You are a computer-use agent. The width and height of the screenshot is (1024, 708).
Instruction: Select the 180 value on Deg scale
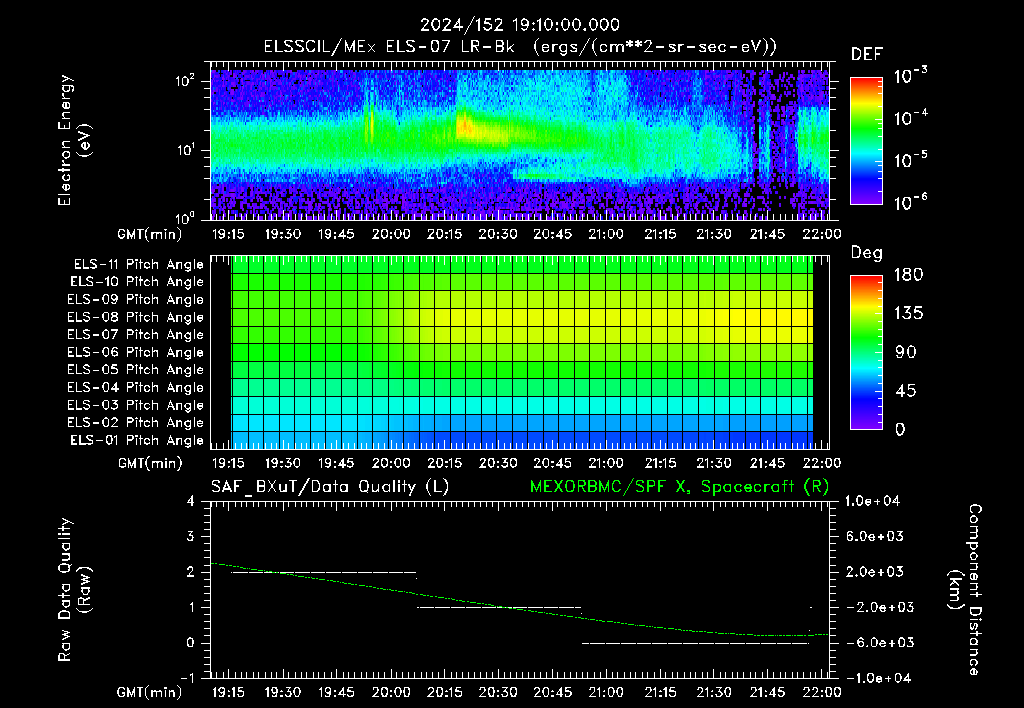click(909, 274)
